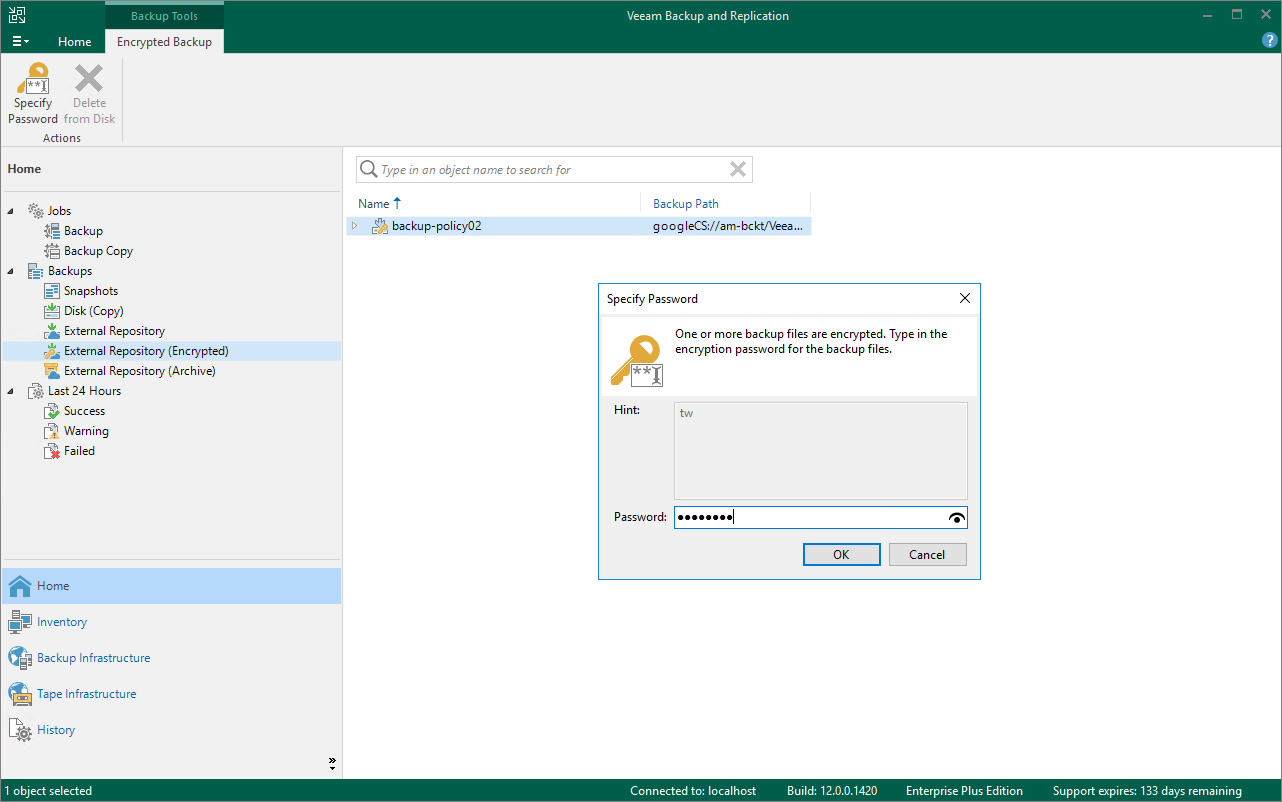Confirm the password with OK
1282x802 pixels.
pos(842,554)
